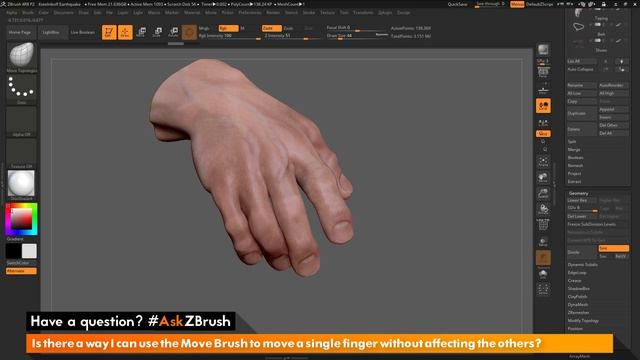Viewport: 640px width, 360px height.
Task: Toggle the M material channel button
Action: [x=242, y=28]
